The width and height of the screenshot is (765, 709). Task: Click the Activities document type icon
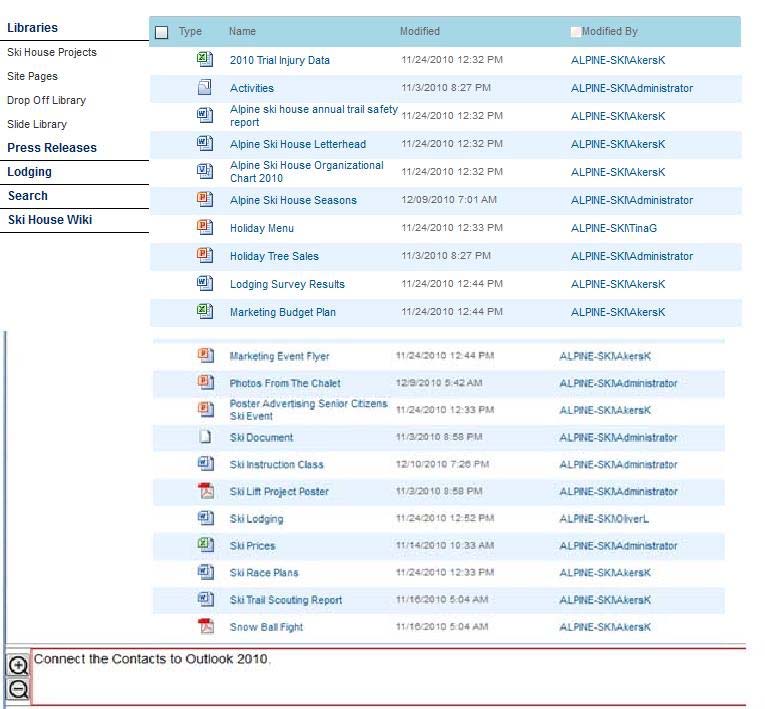coord(205,88)
